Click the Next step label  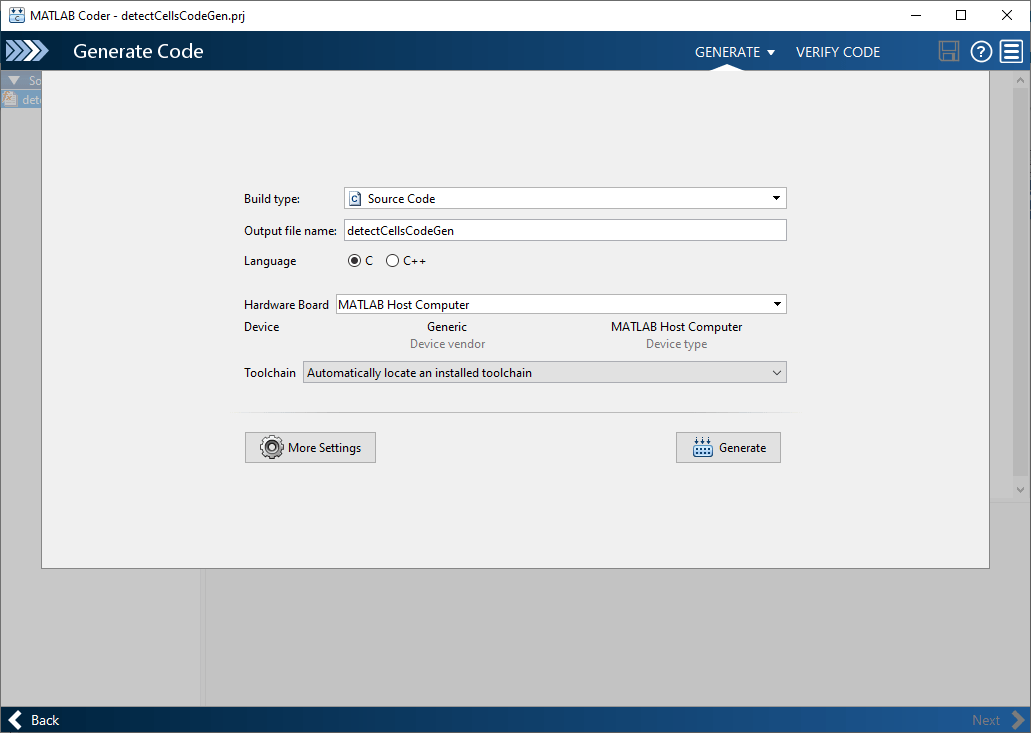click(986, 721)
